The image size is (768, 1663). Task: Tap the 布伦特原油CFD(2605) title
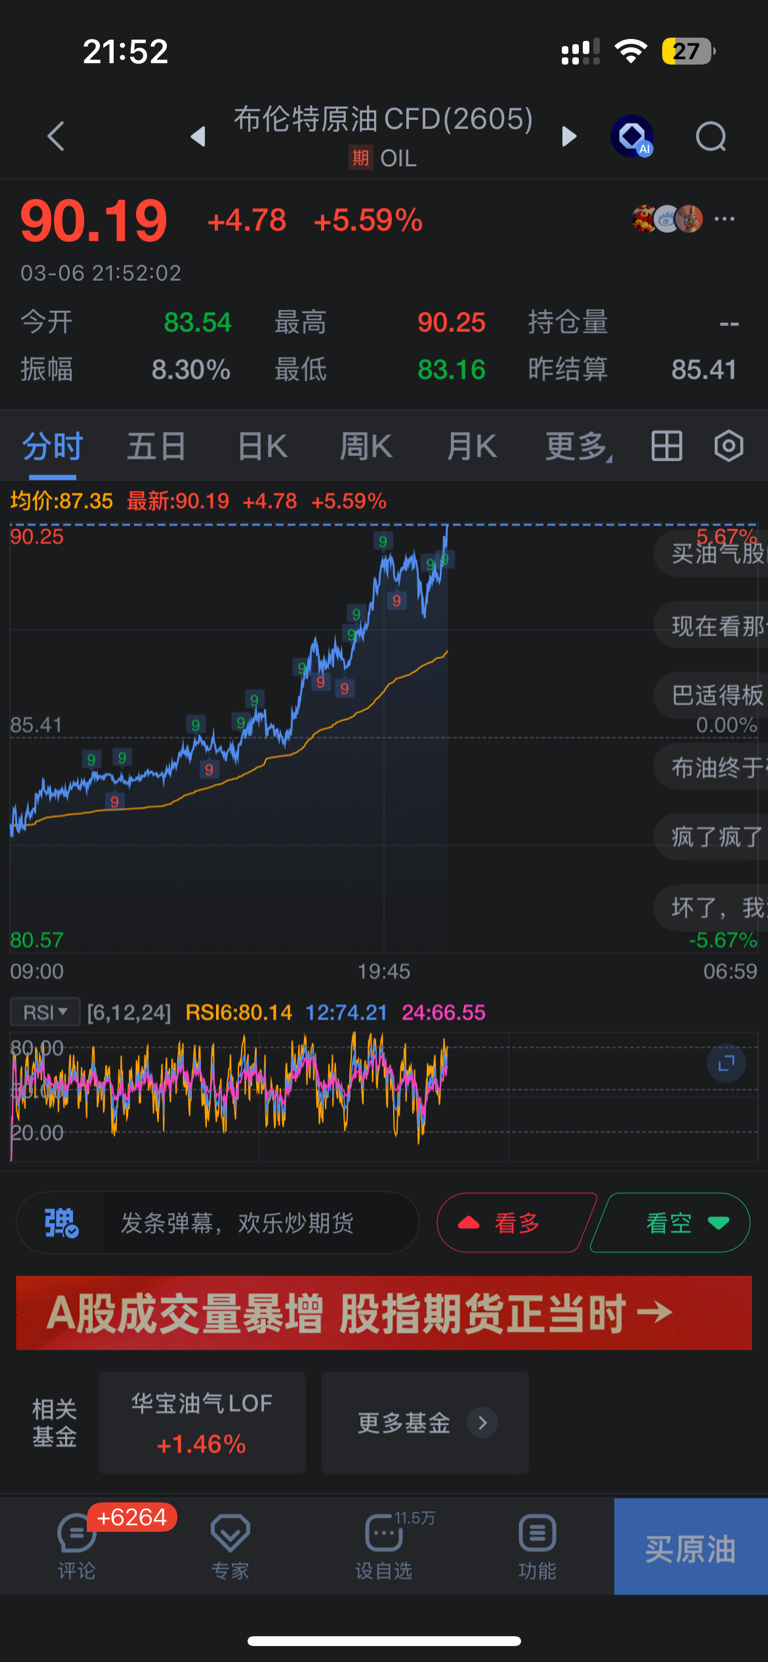383,119
